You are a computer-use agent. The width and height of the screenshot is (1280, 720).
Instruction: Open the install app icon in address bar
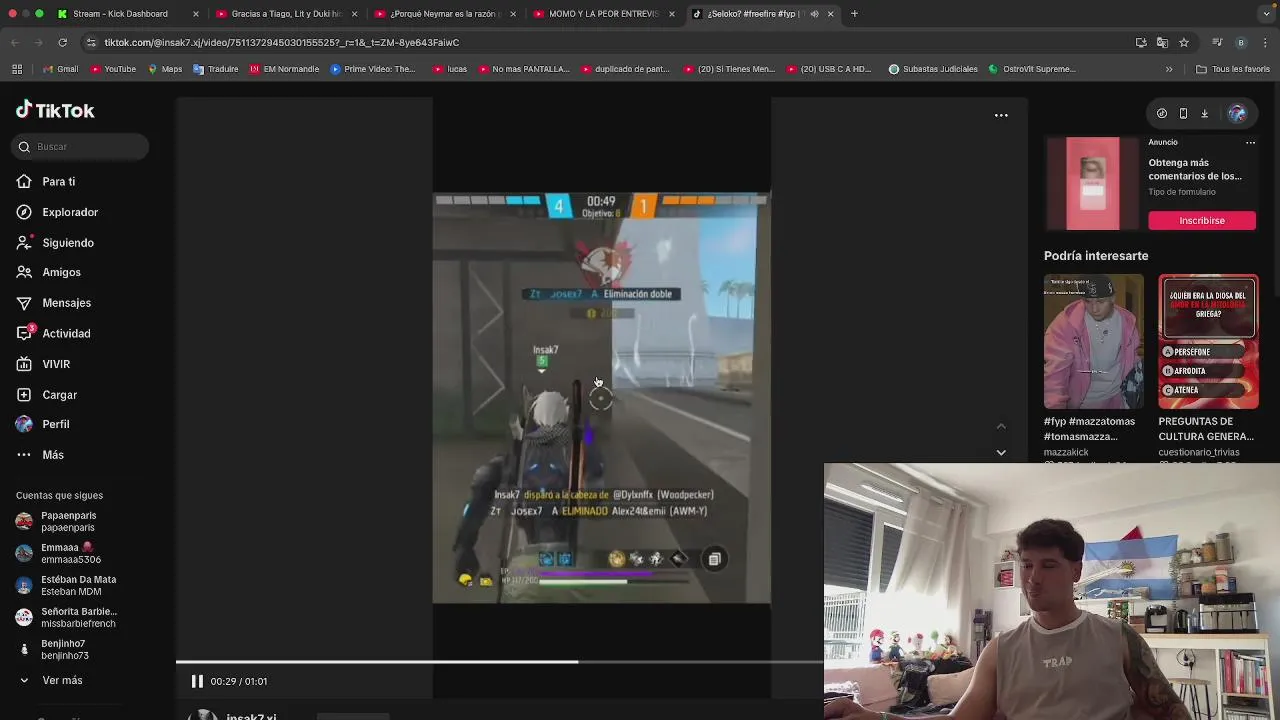1141,42
